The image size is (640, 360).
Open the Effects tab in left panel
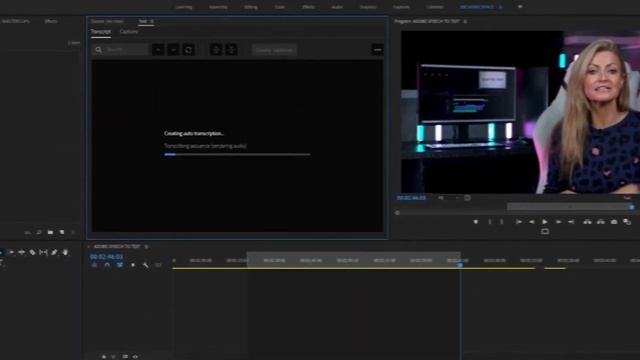51,21
